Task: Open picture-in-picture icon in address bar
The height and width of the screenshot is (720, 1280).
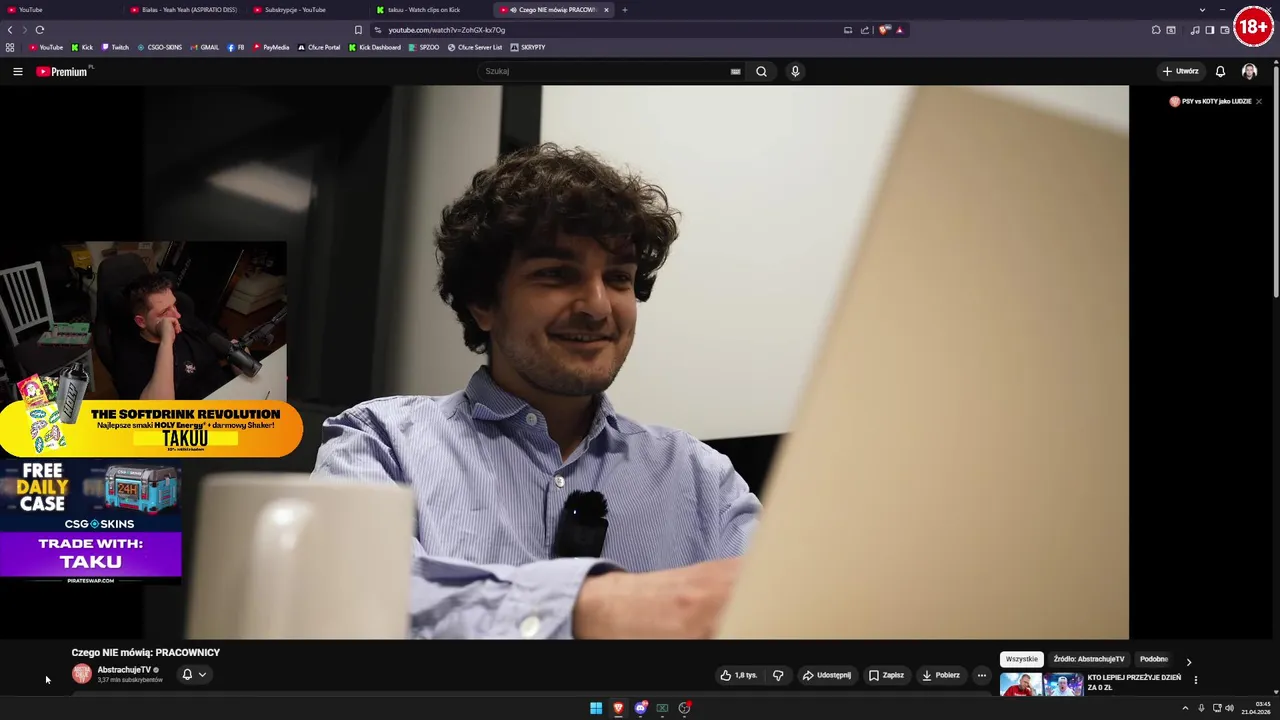Action: pos(848,30)
